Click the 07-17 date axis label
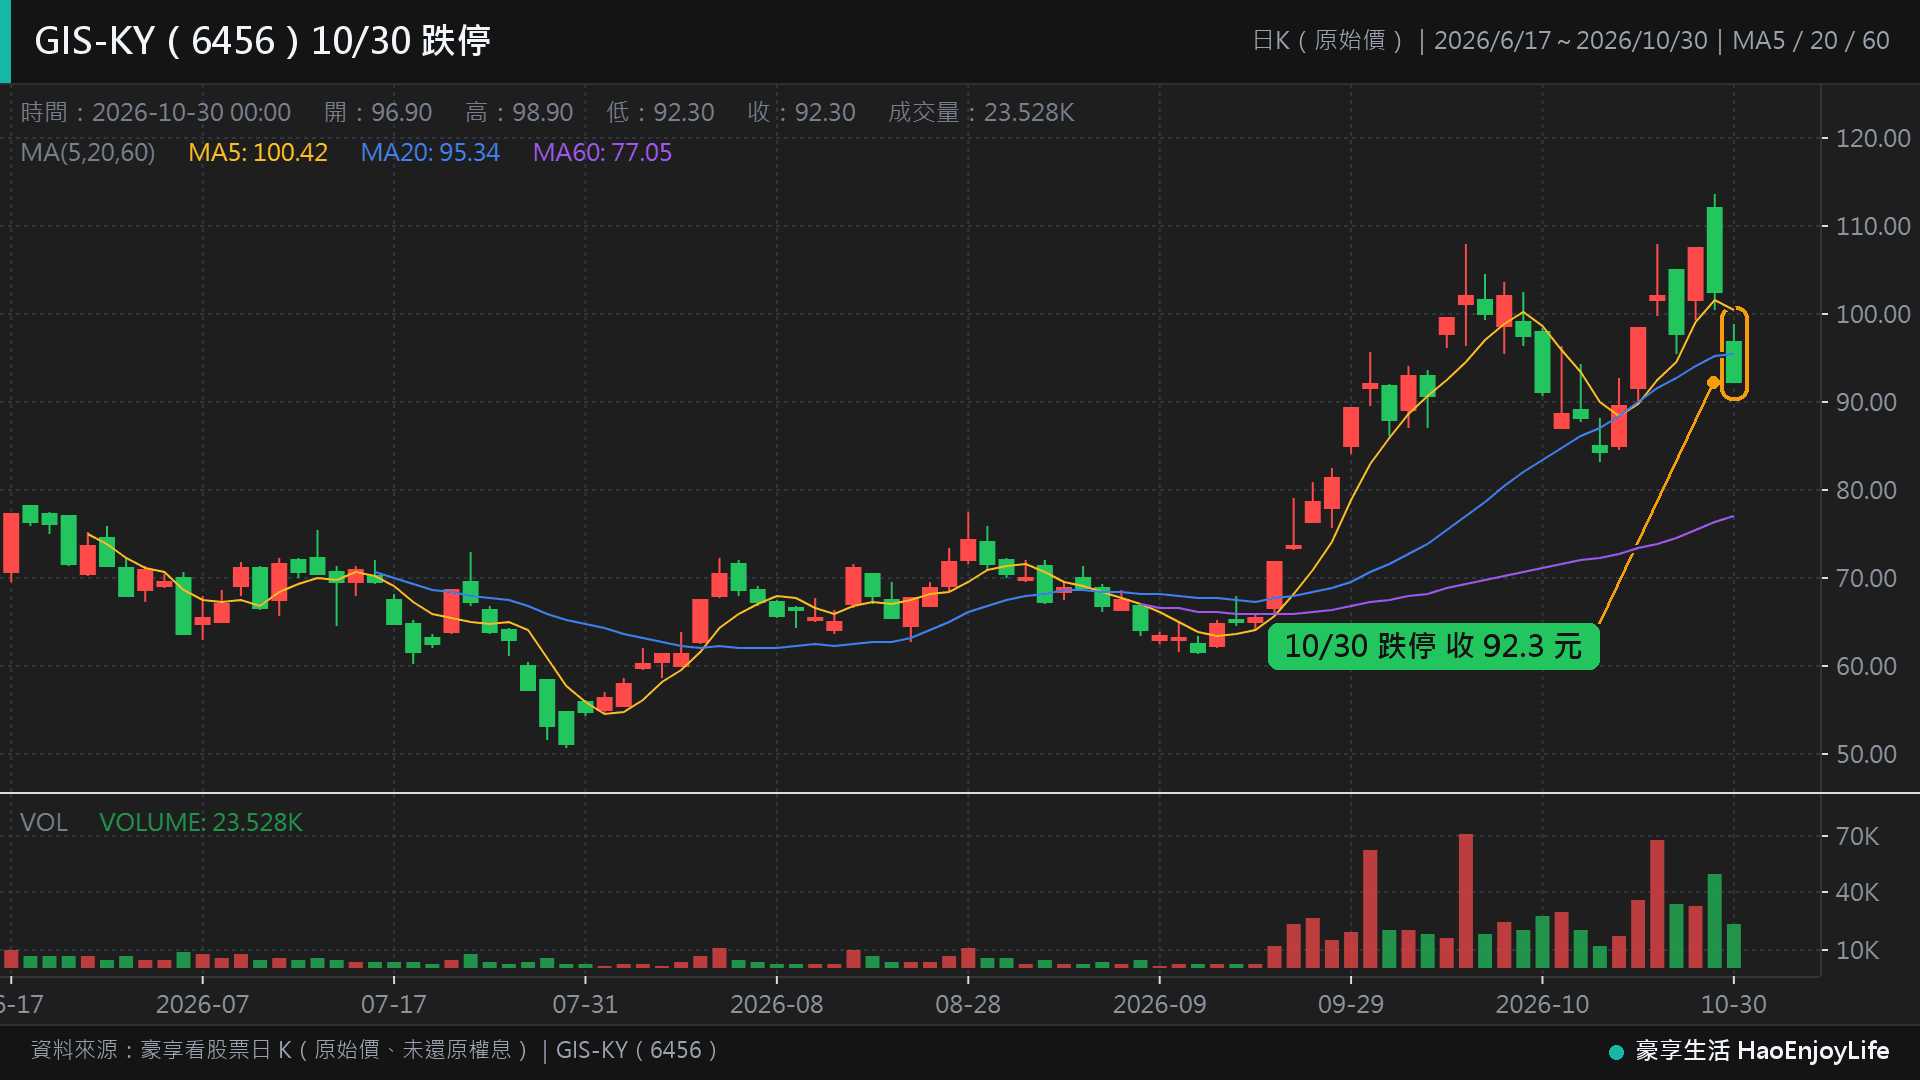Image resolution: width=1920 pixels, height=1080 pixels. tap(393, 1004)
